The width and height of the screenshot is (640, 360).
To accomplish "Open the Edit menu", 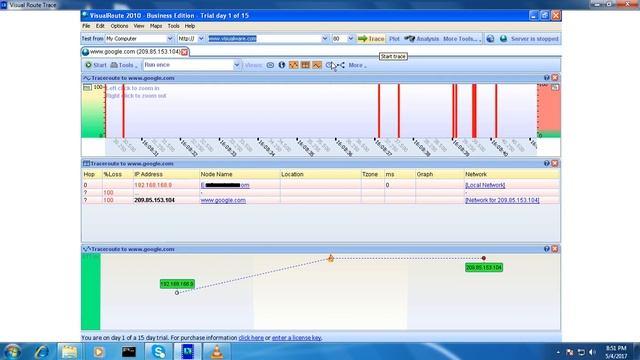I will (100, 26).
